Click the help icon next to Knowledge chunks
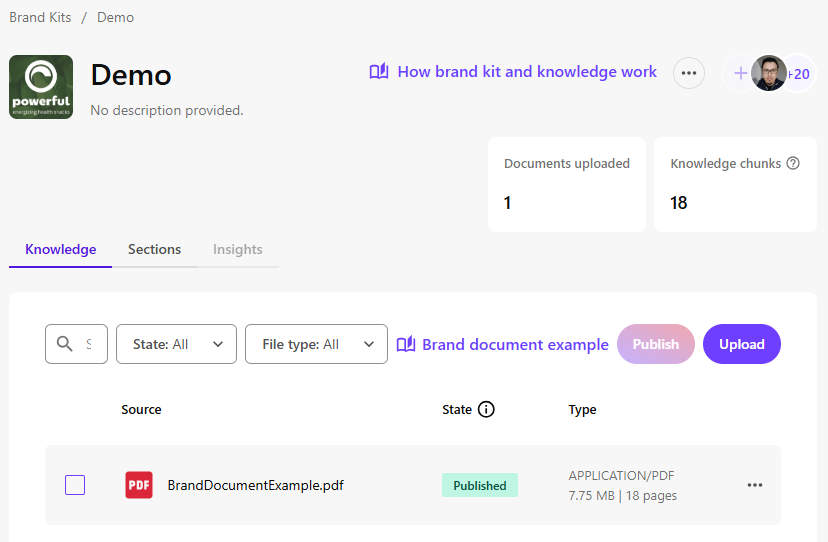 click(x=793, y=164)
